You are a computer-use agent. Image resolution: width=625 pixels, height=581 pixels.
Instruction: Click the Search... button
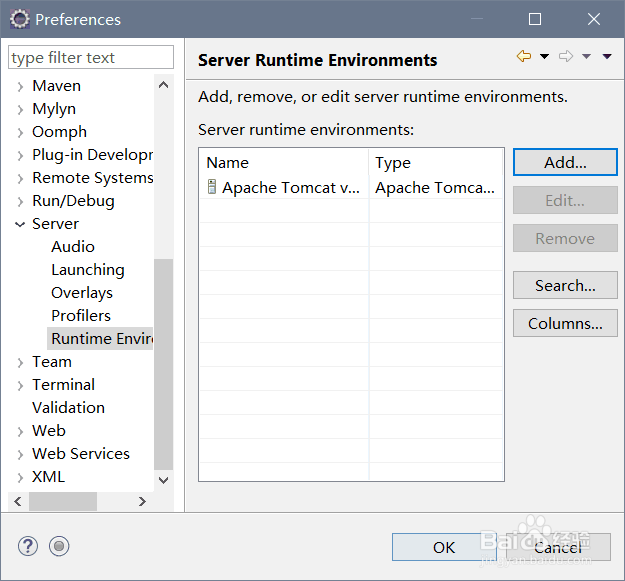pos(565,286)
